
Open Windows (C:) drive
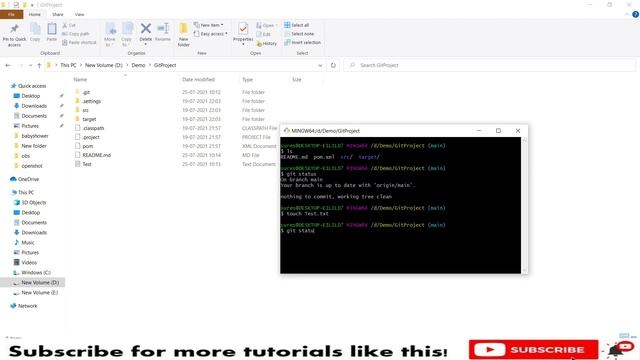point(36,273)
